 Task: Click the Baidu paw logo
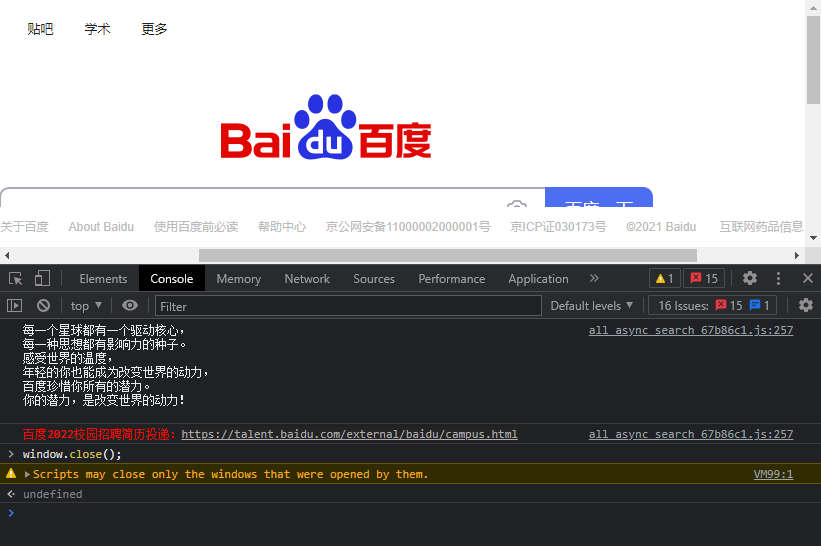click(326, 128)
